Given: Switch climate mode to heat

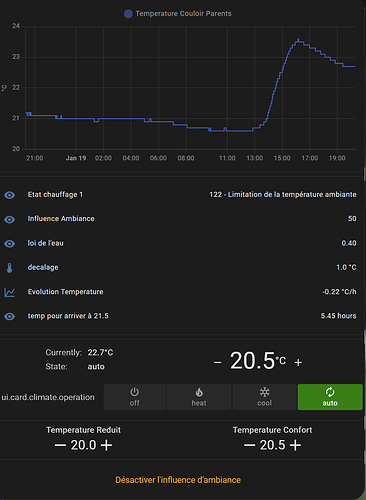Looking at the screenshot, I should pyautogui.click(x=199, y=397).
